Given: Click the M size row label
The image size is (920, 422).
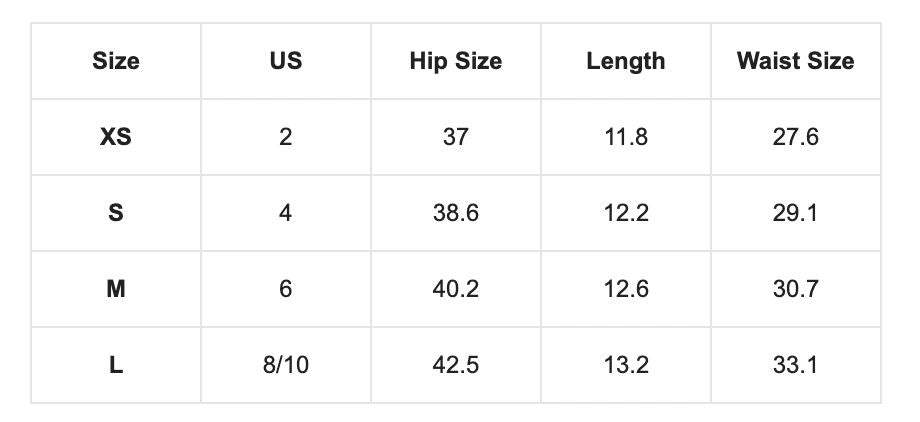Looking at the screenshot, I should click(x=116, y=289).
